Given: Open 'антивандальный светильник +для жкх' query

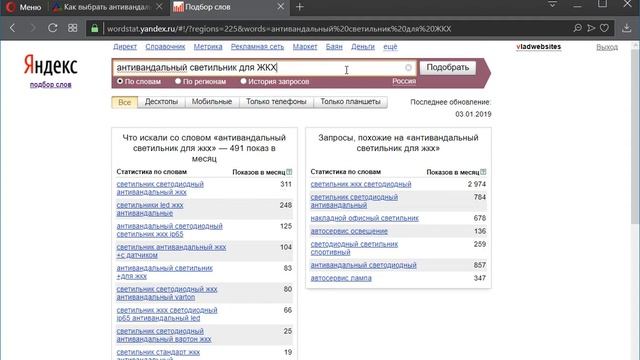Looking at the screenshot, I should (x=164, y=272).
